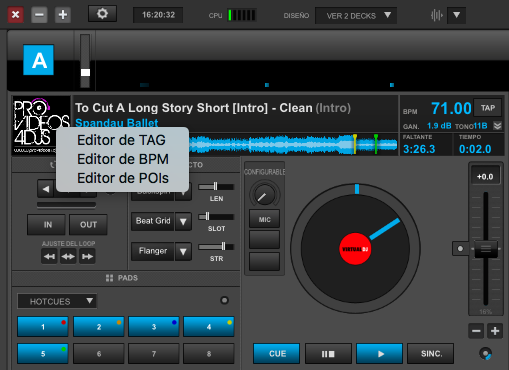
Task: Trigger hotcue pad 5
Action: [x=43, y=354]
